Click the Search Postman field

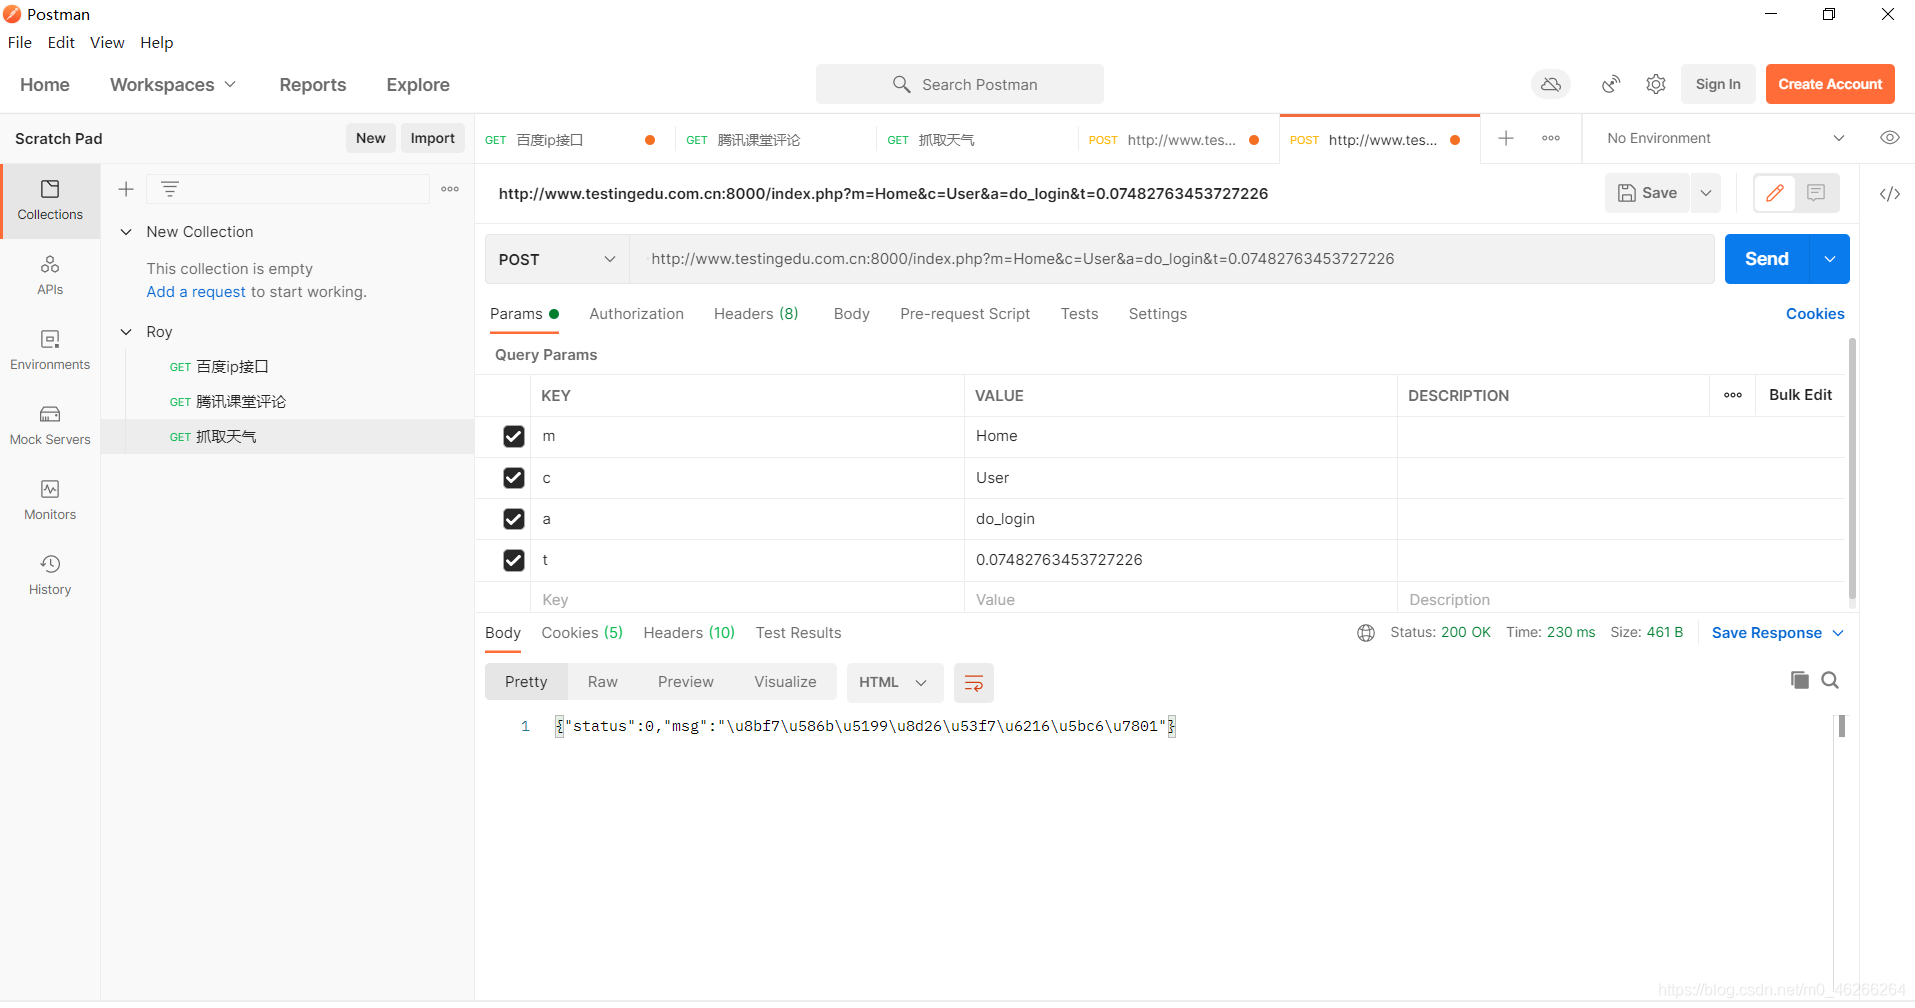960,85
